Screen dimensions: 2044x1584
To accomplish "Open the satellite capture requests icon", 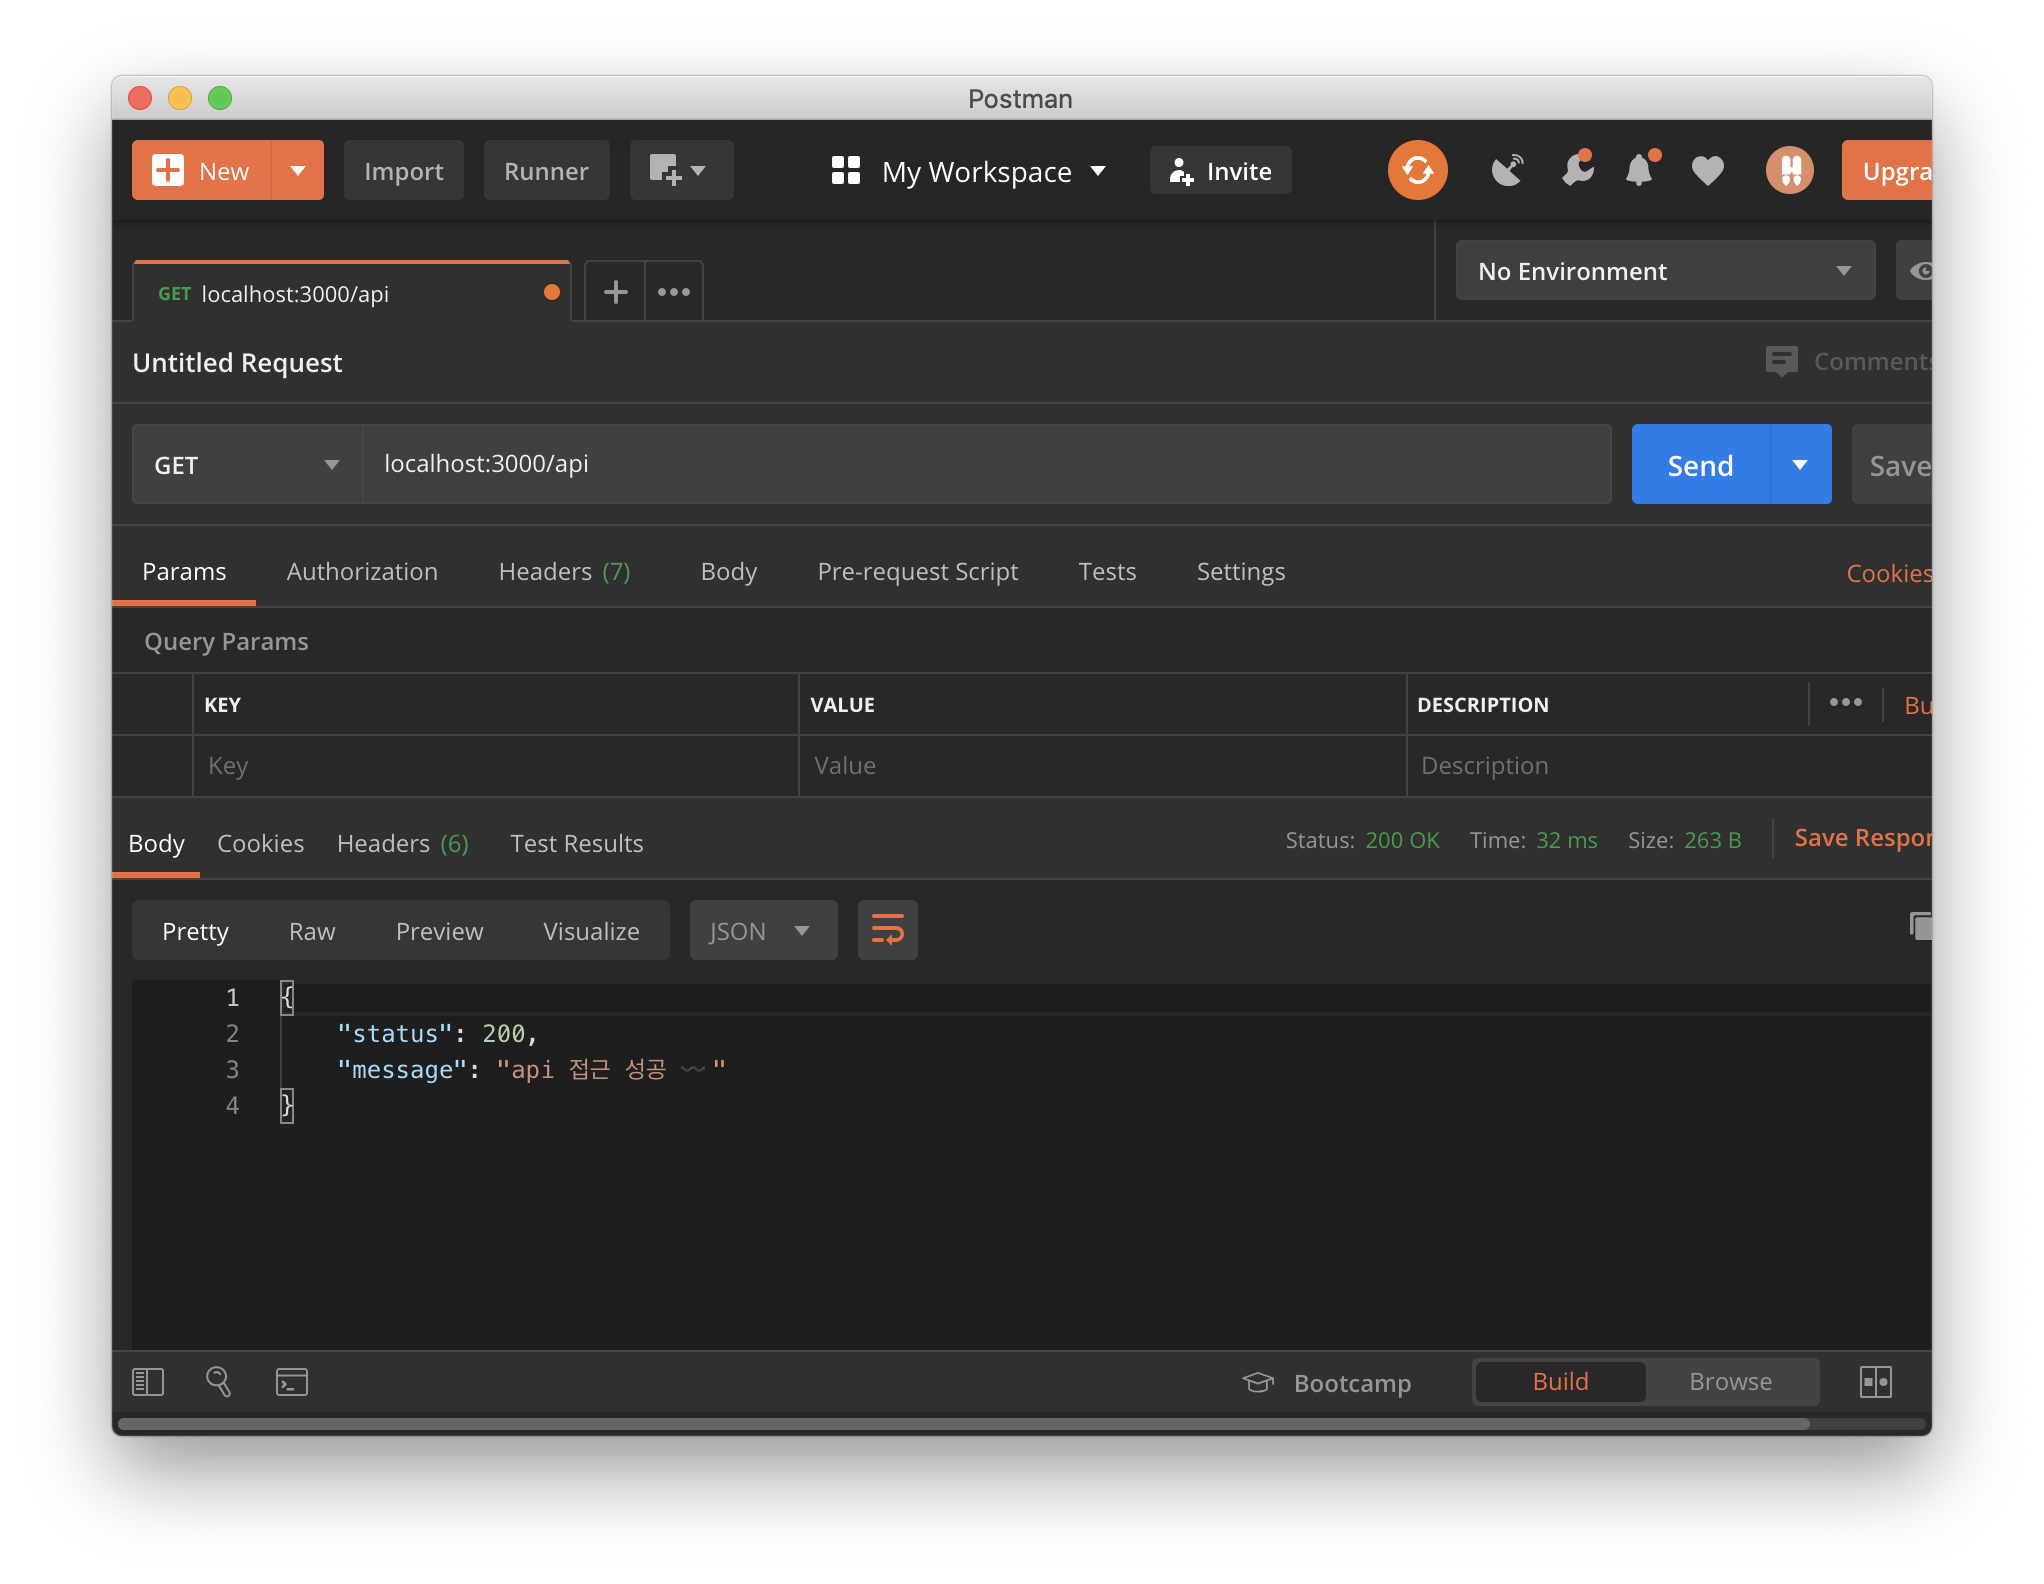I will click(x=1507, y=171).
